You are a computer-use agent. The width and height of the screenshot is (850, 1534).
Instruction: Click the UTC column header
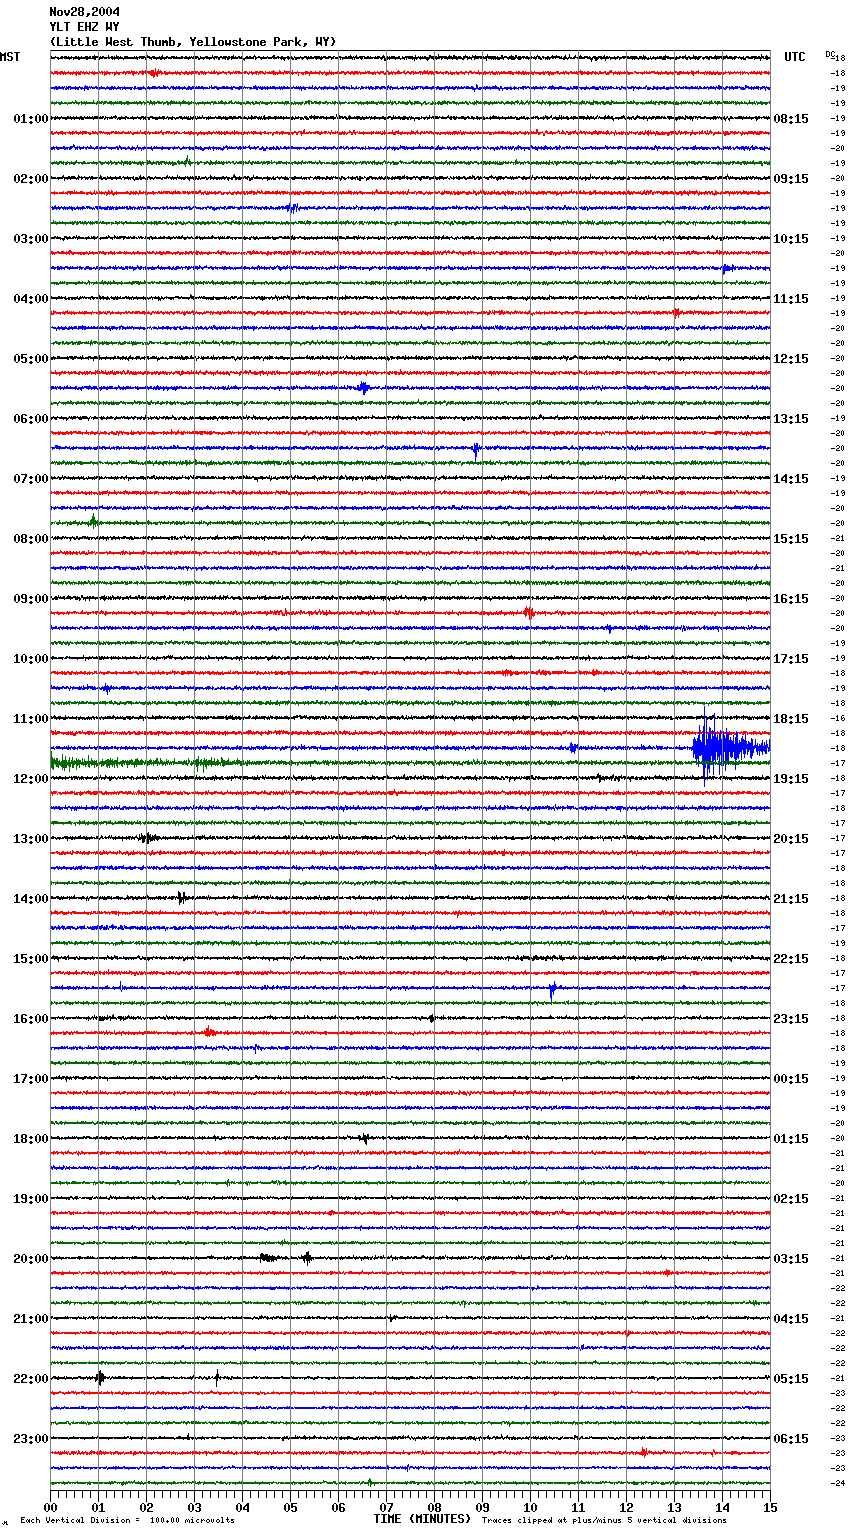[794, 57]
